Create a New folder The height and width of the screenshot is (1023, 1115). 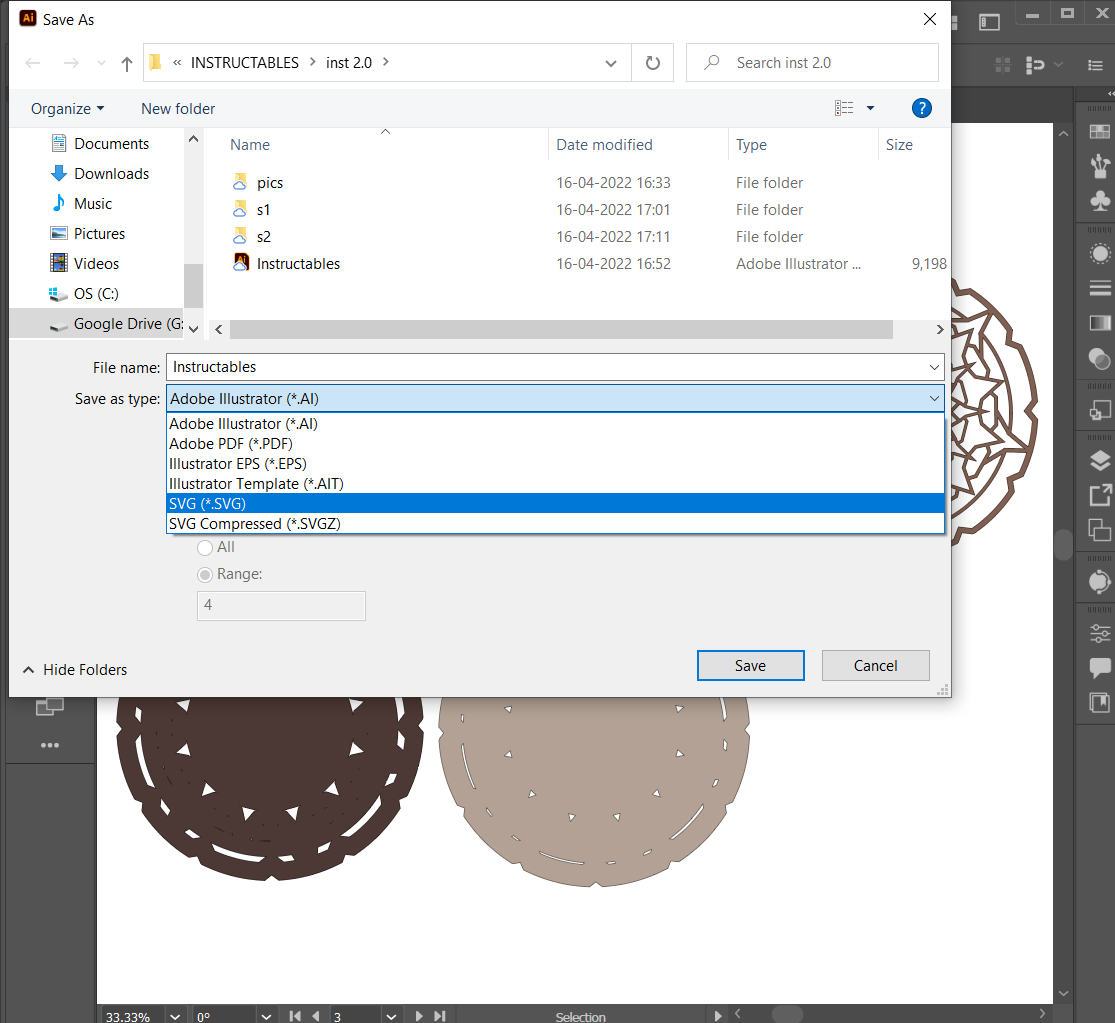178,109
